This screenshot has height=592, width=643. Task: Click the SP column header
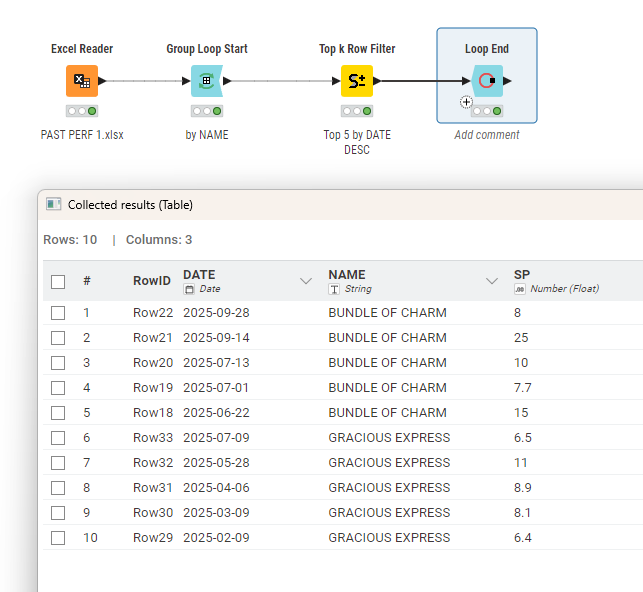(x=522, y=275)
